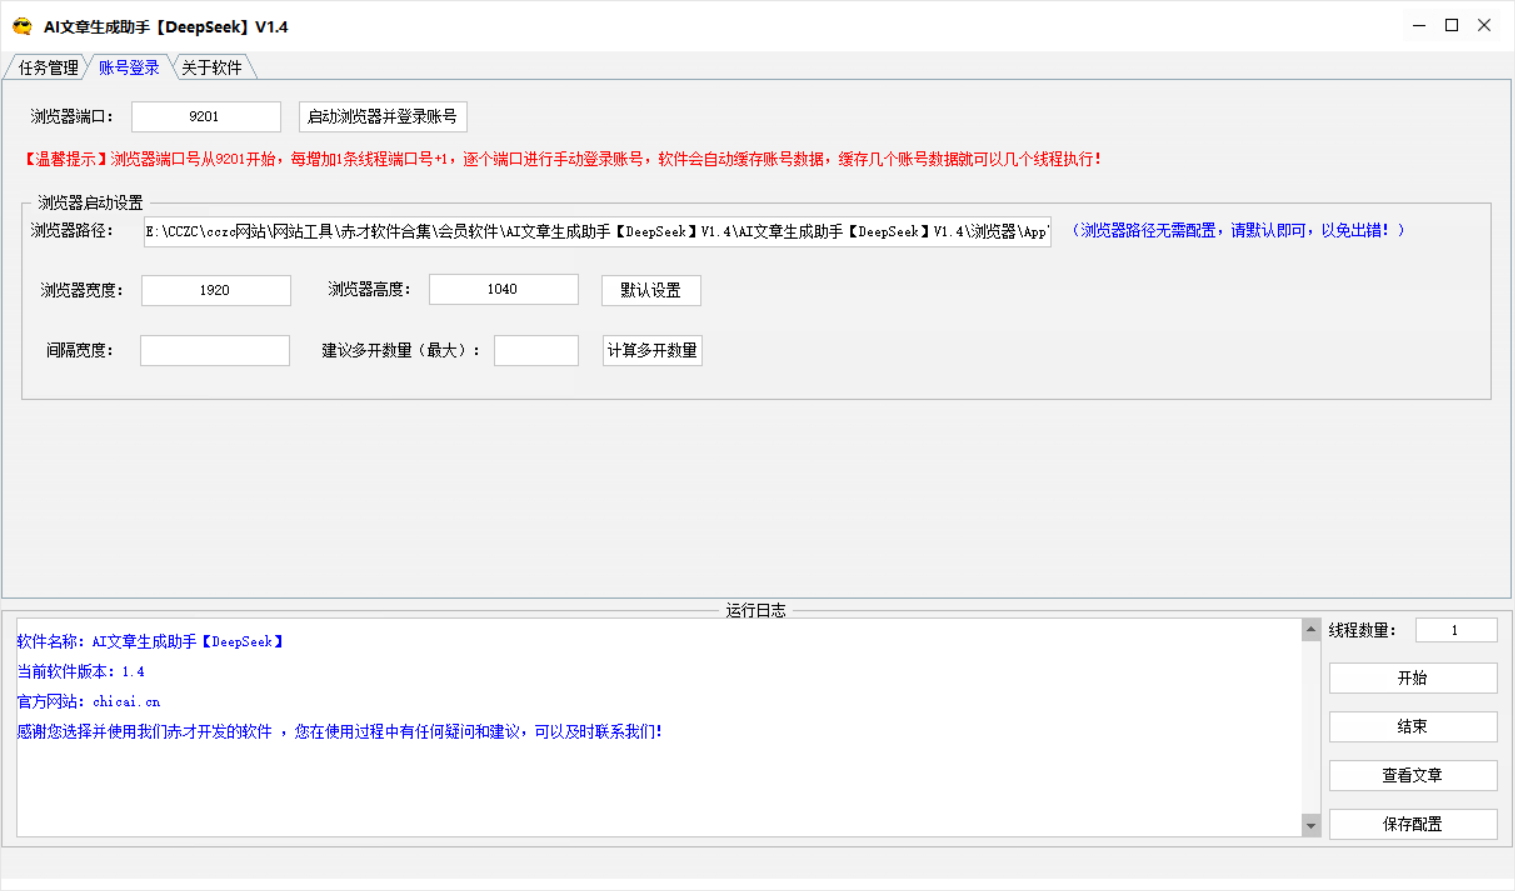The width and height of the screenshot is (1515, 891).
Task: Click 启动浏览器并登录账号 button
Action: (382, 117)
